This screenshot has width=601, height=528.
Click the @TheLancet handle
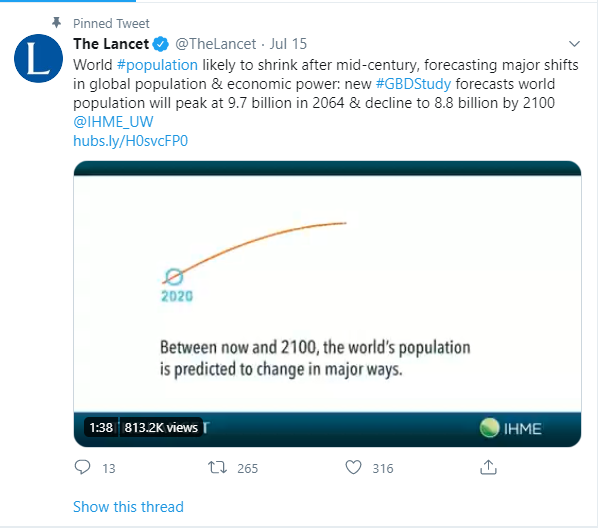click(217, 44)
